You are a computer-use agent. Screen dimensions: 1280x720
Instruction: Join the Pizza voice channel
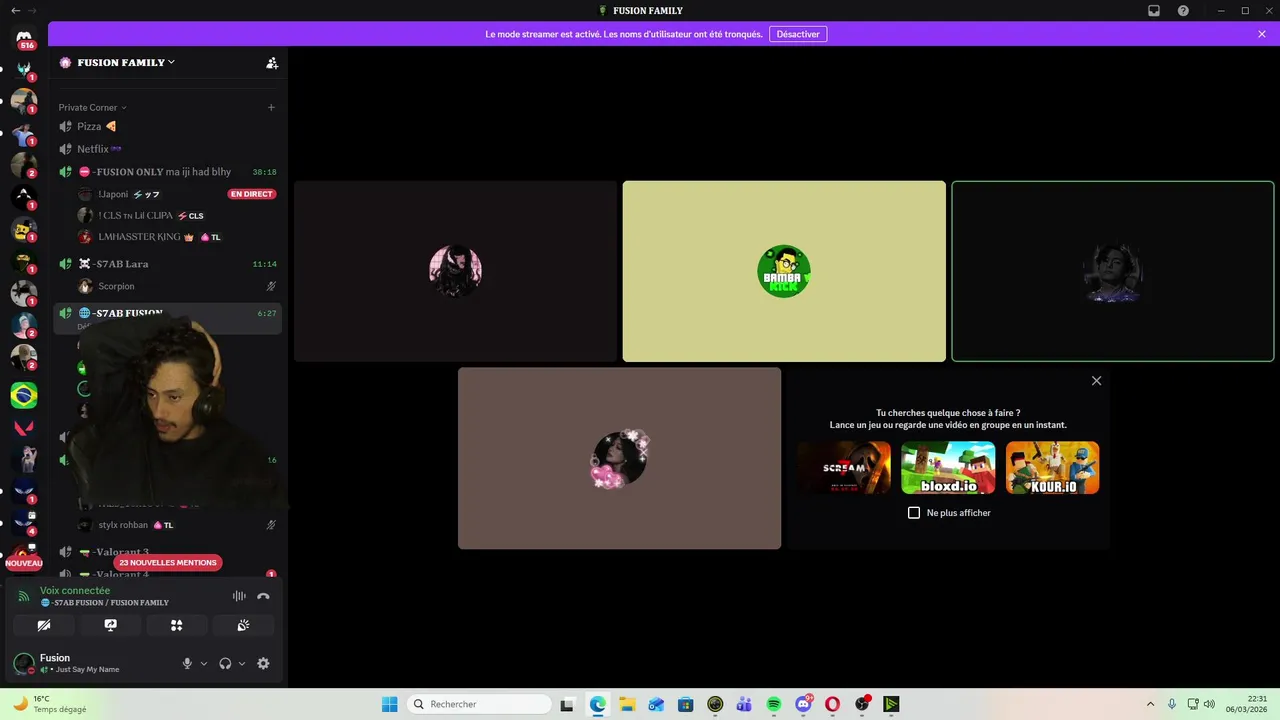pyautogui.click(x=167, y=126)
